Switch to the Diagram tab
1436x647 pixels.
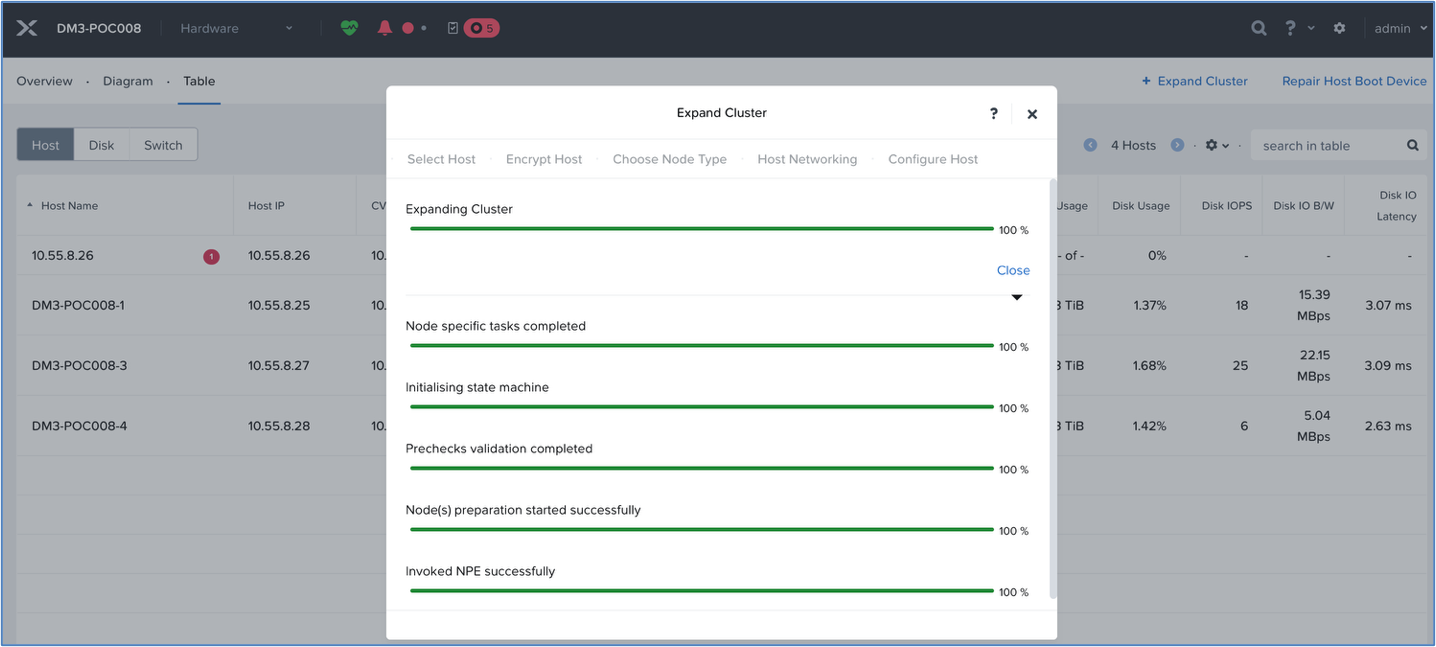tap(128, 81)
